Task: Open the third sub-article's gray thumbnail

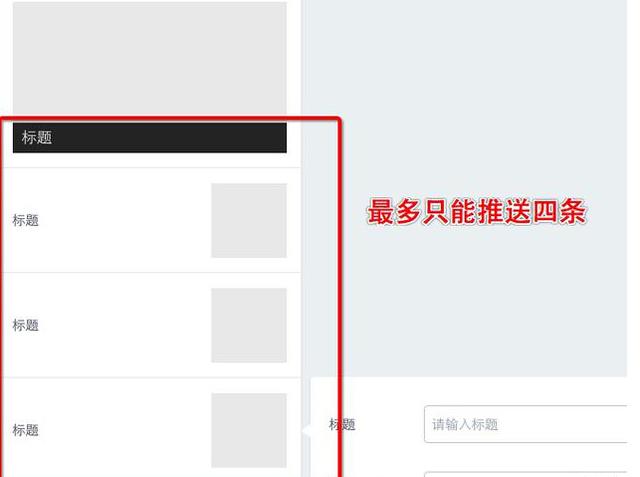Action: [x=249, y=430]
